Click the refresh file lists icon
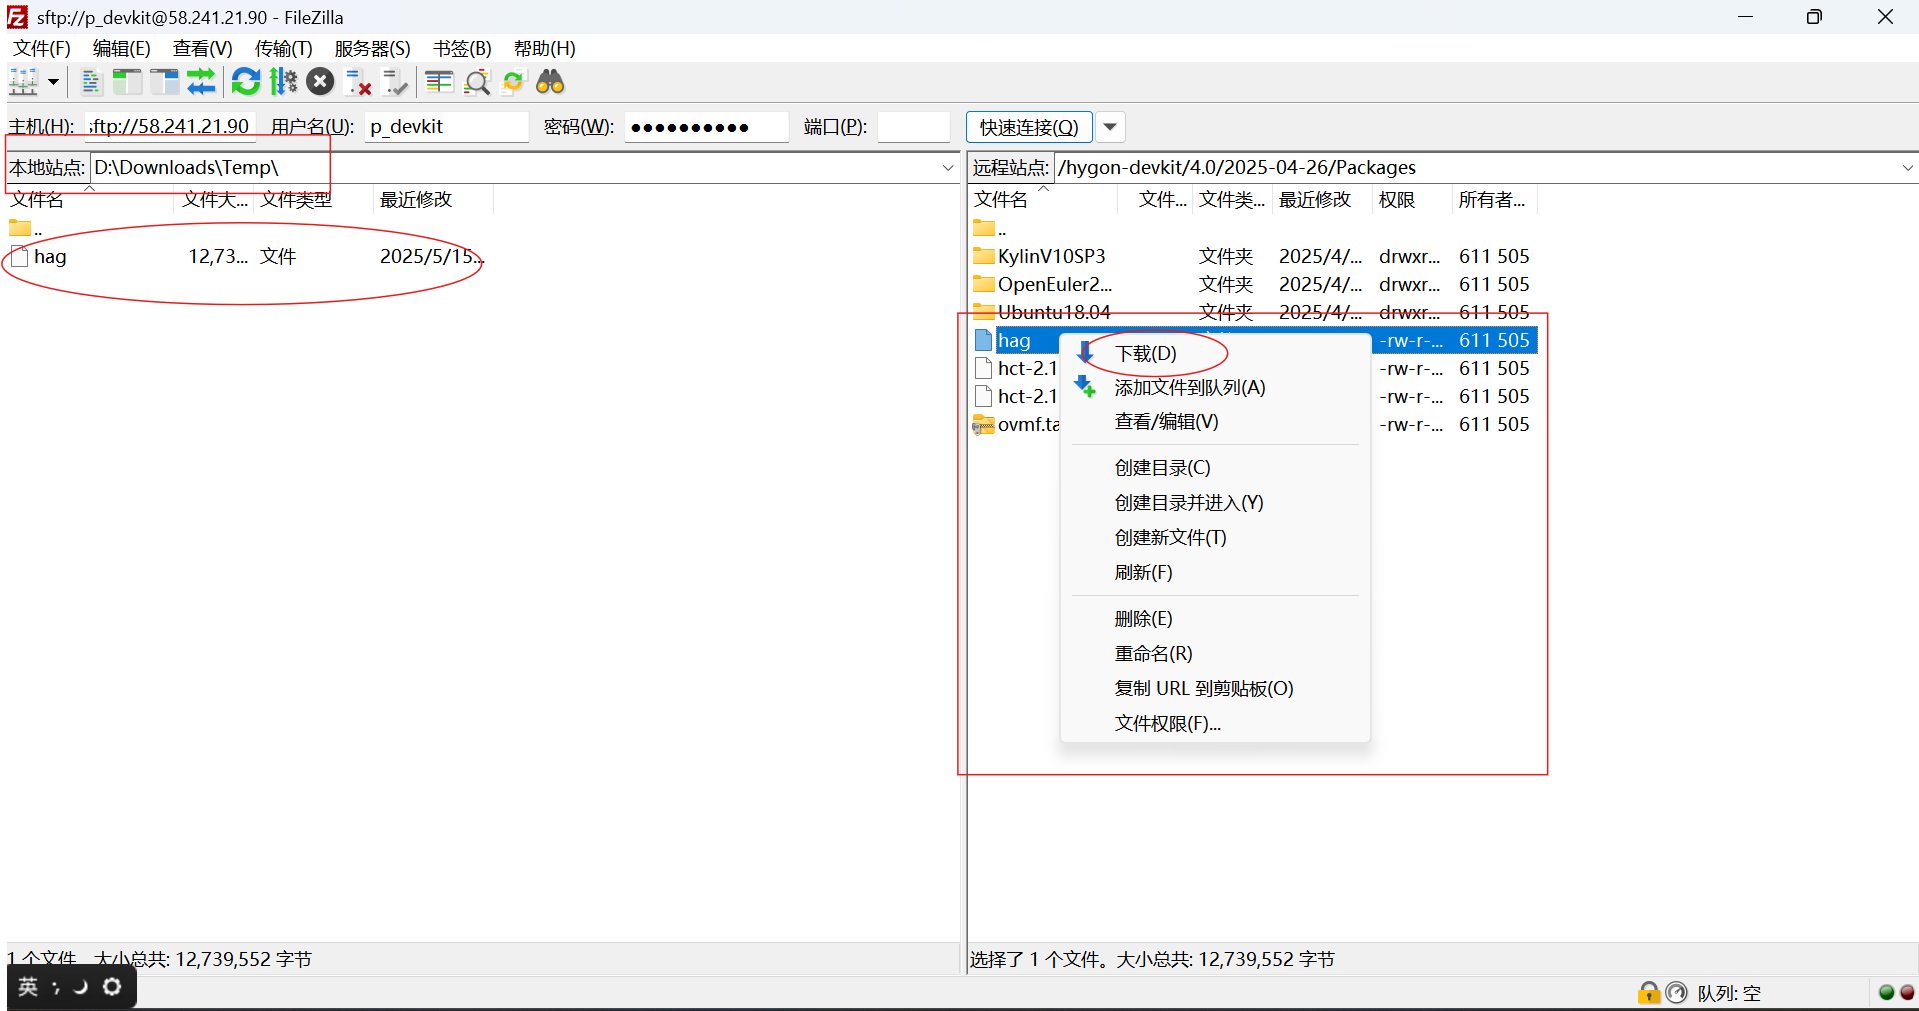This screenshot has width=1919, height=1011. pos(245,82)
